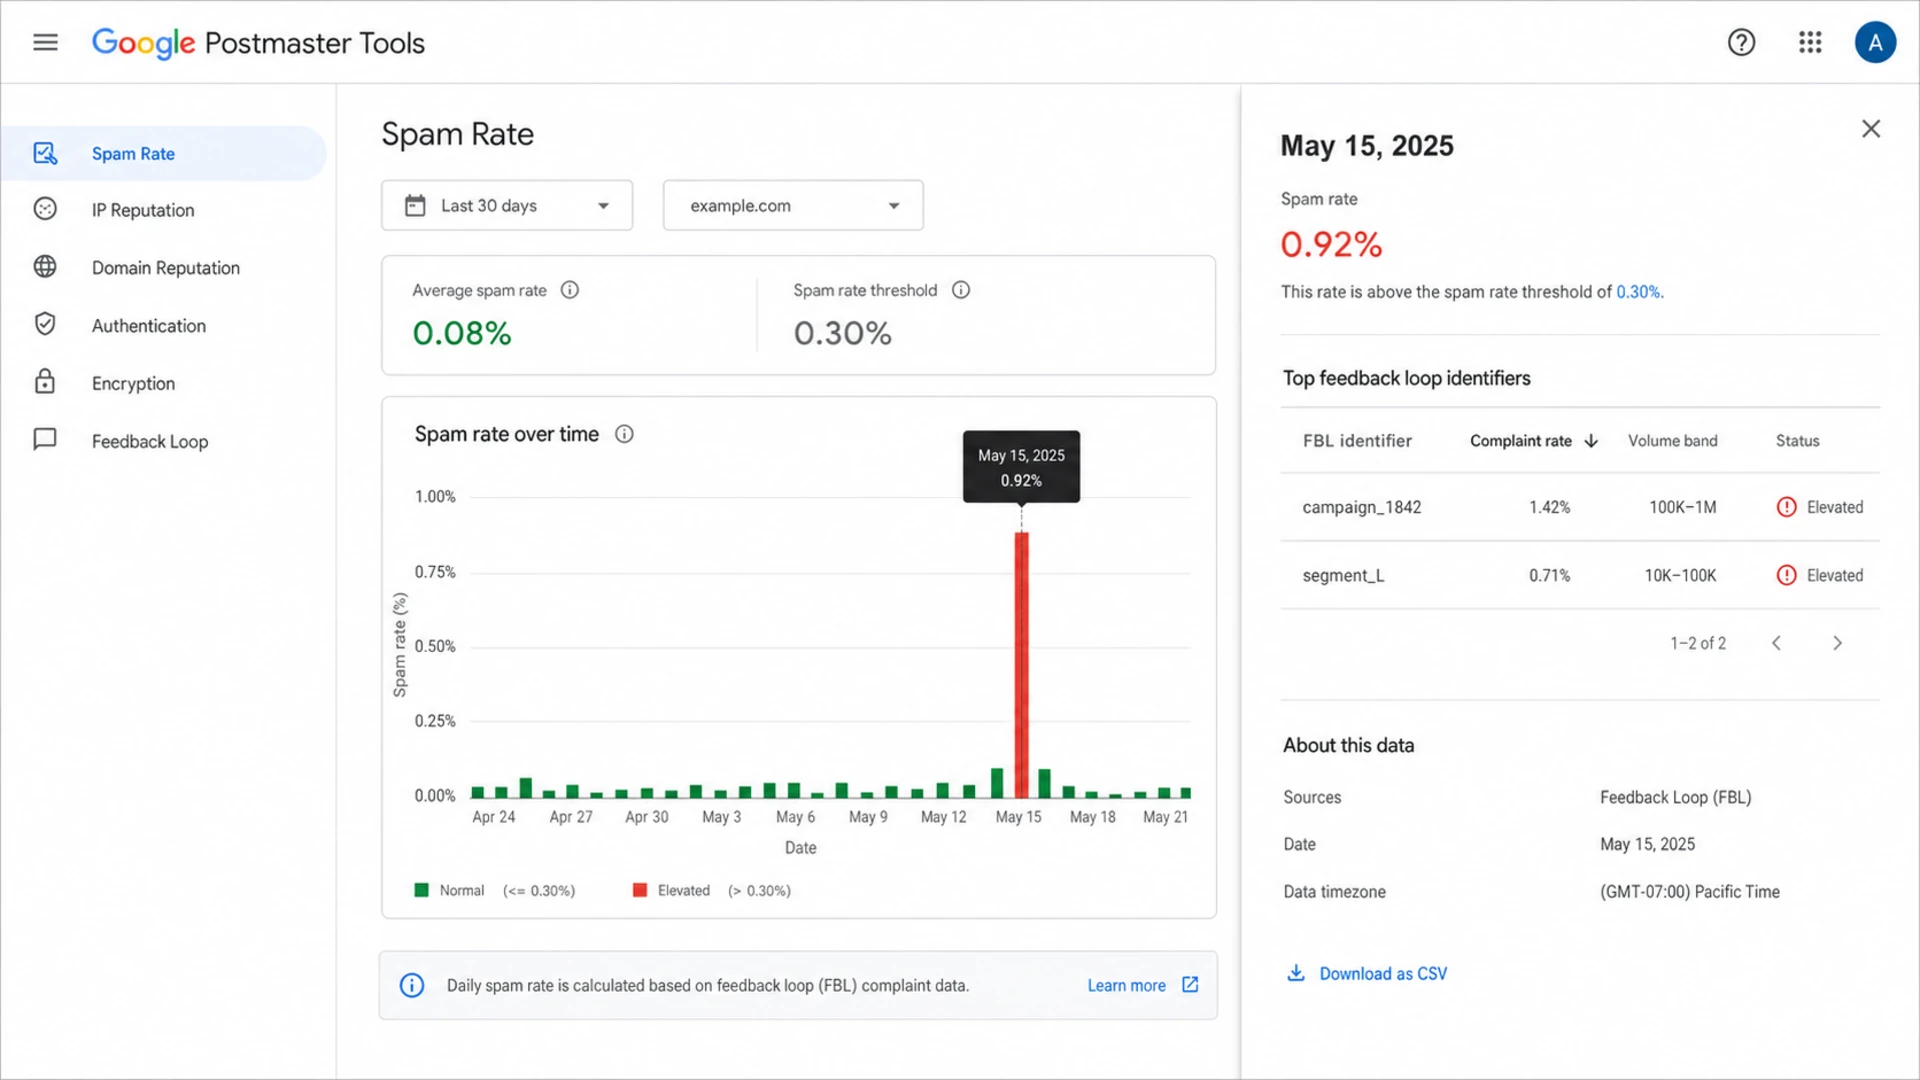Screen dimensions: 1920x1080
Task: Show info for Spam rate threshold
Action: coord(961,290)
